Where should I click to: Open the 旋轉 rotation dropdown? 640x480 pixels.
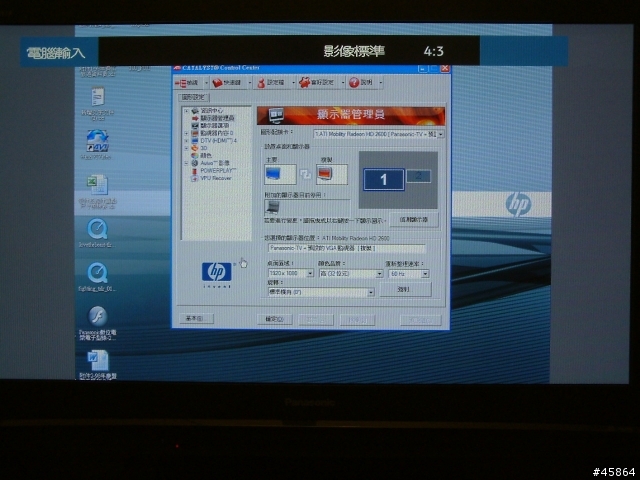pos(321,292)
